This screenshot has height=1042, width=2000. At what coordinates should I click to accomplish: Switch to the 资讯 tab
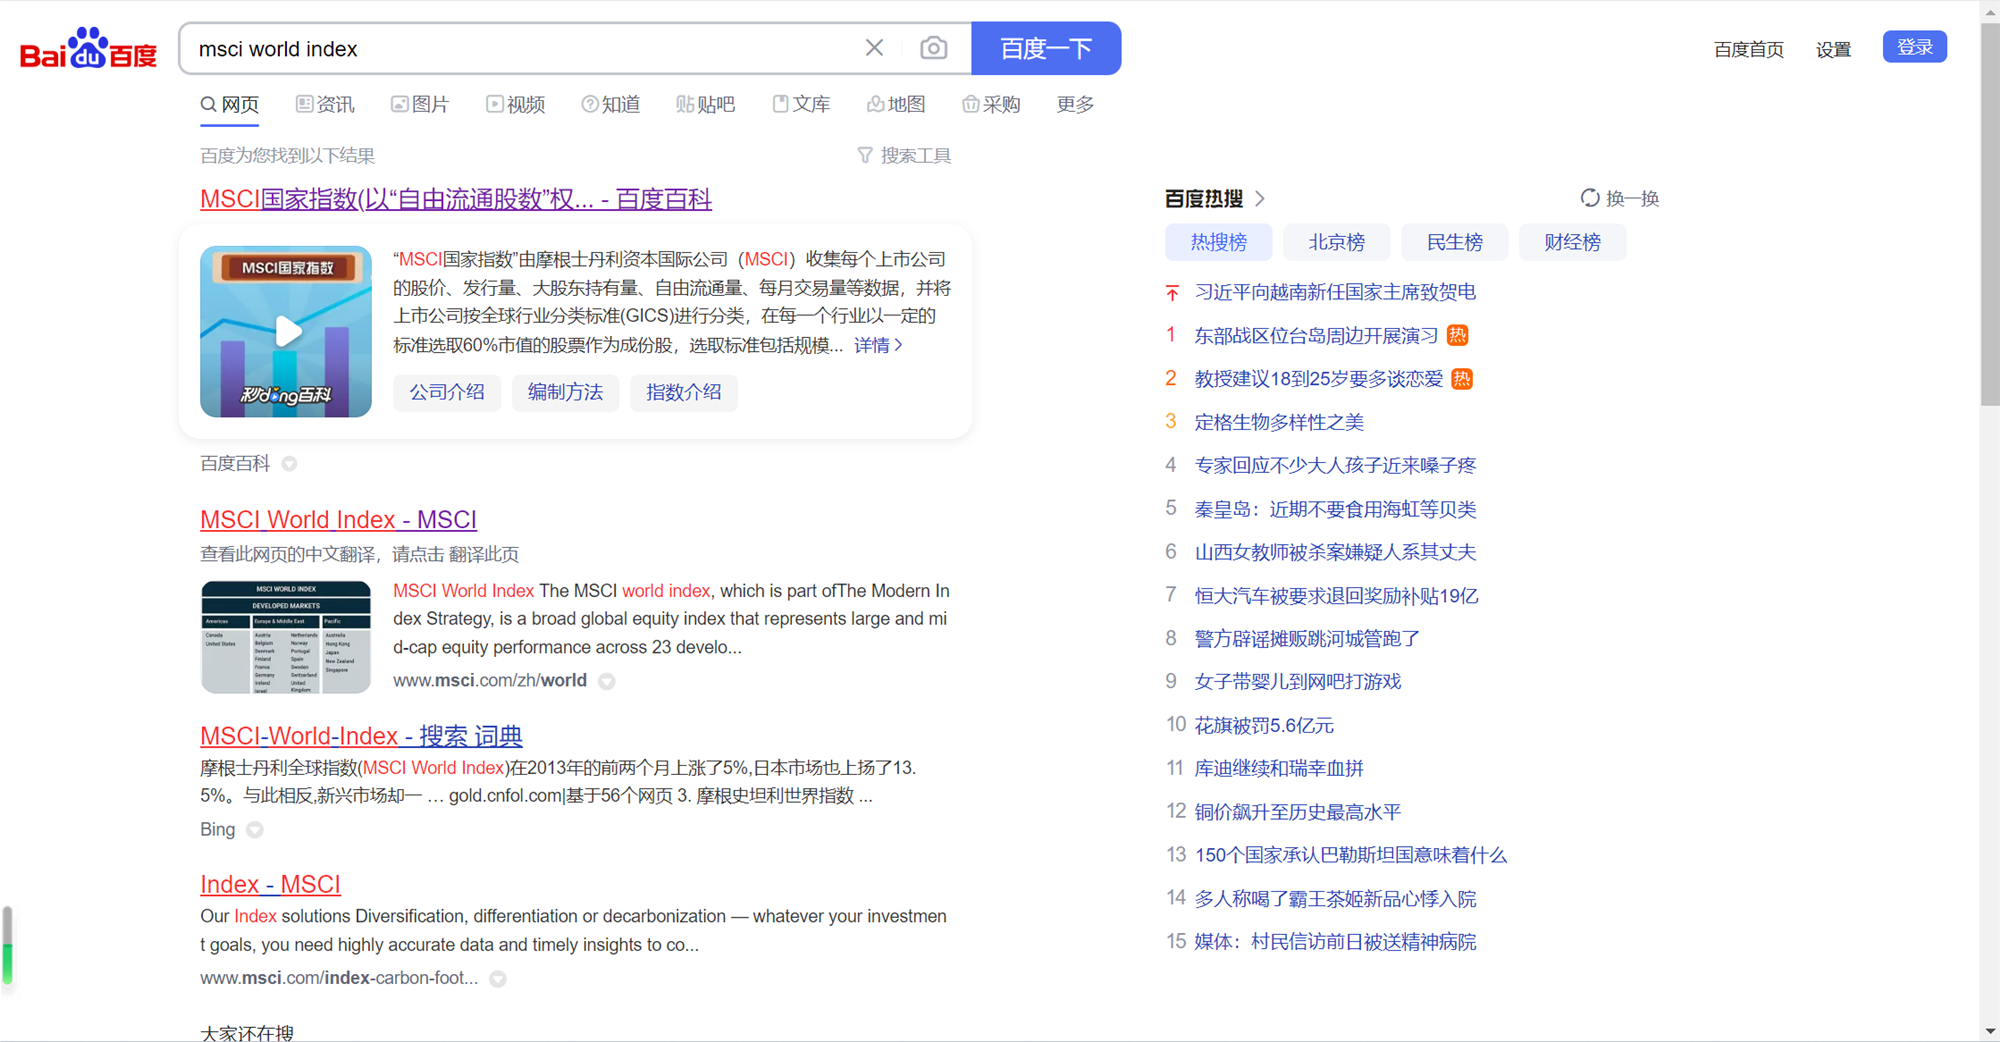click(x=325, y=105)
